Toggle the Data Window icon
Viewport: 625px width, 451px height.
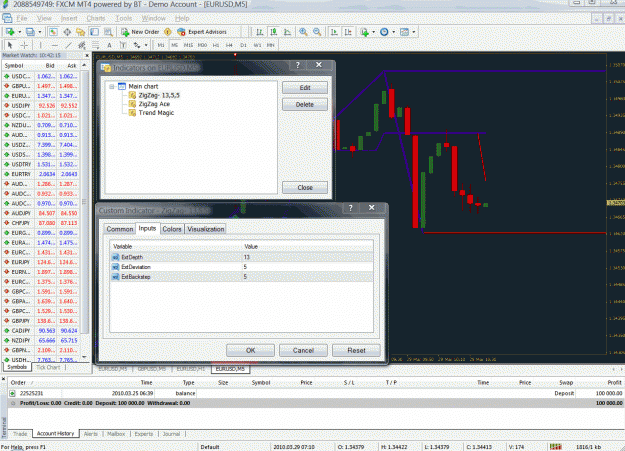[67, 32]
